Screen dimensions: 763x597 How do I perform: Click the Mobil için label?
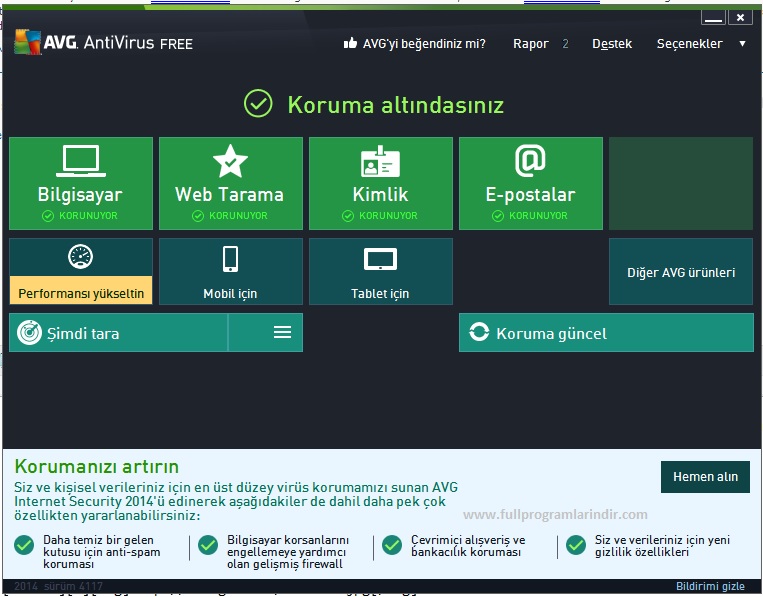(x=230, y=293)
